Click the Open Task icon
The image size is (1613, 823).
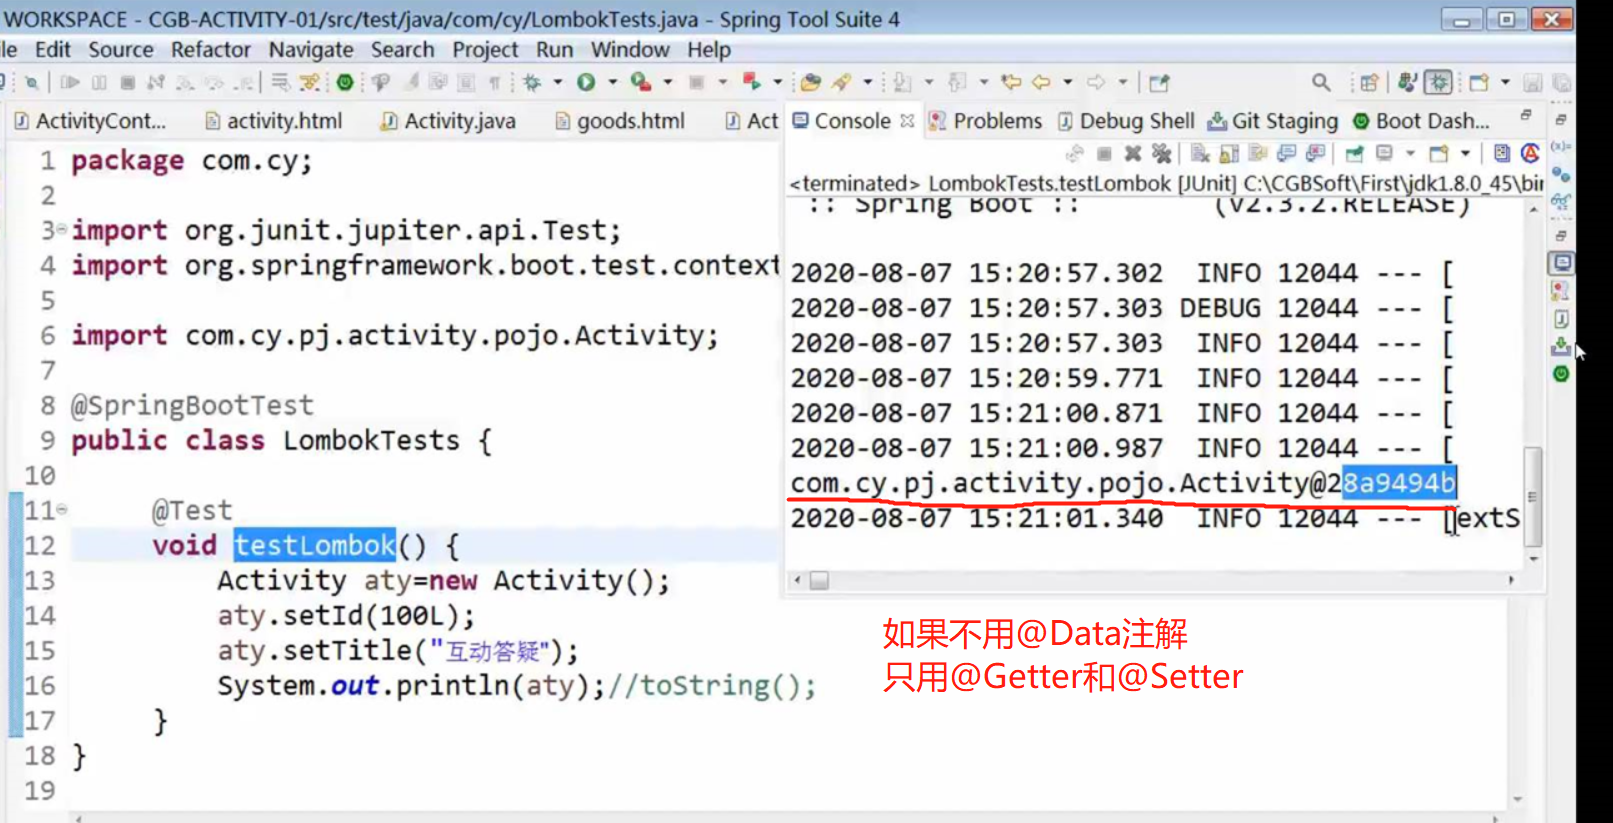click(842, 83)
